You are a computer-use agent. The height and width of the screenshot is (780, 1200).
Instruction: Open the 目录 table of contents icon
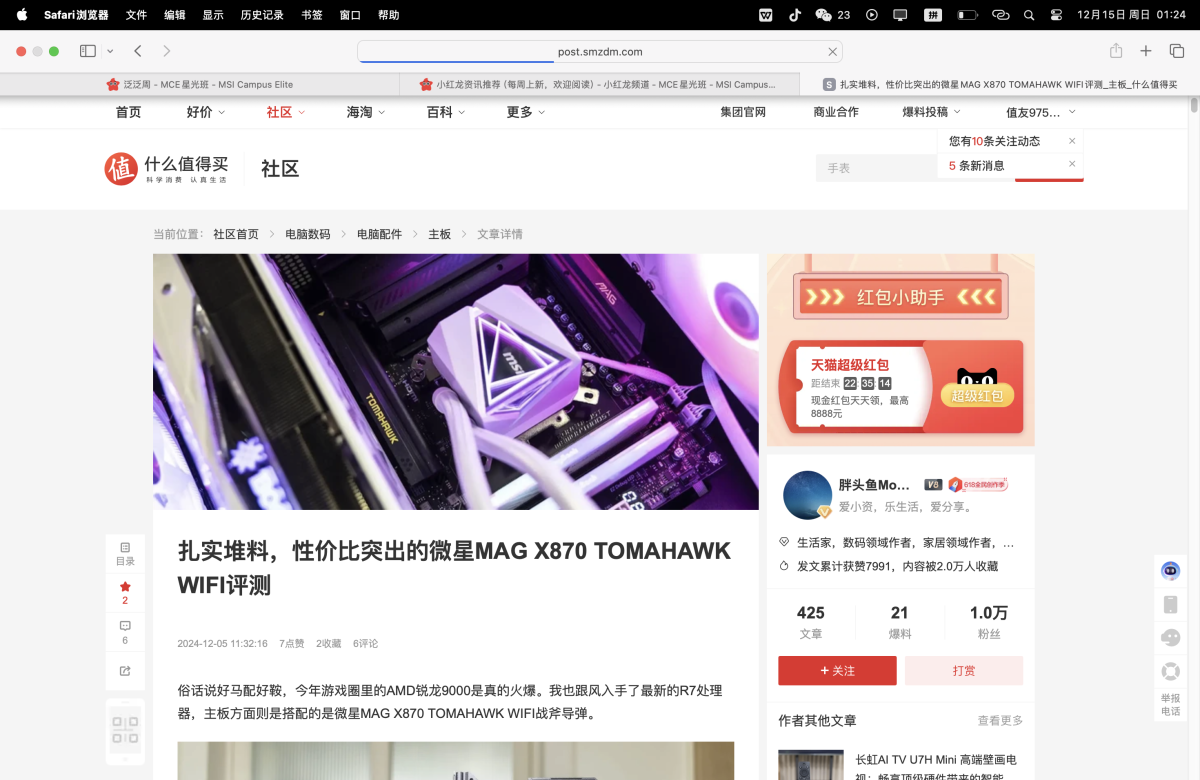point(125,553)
